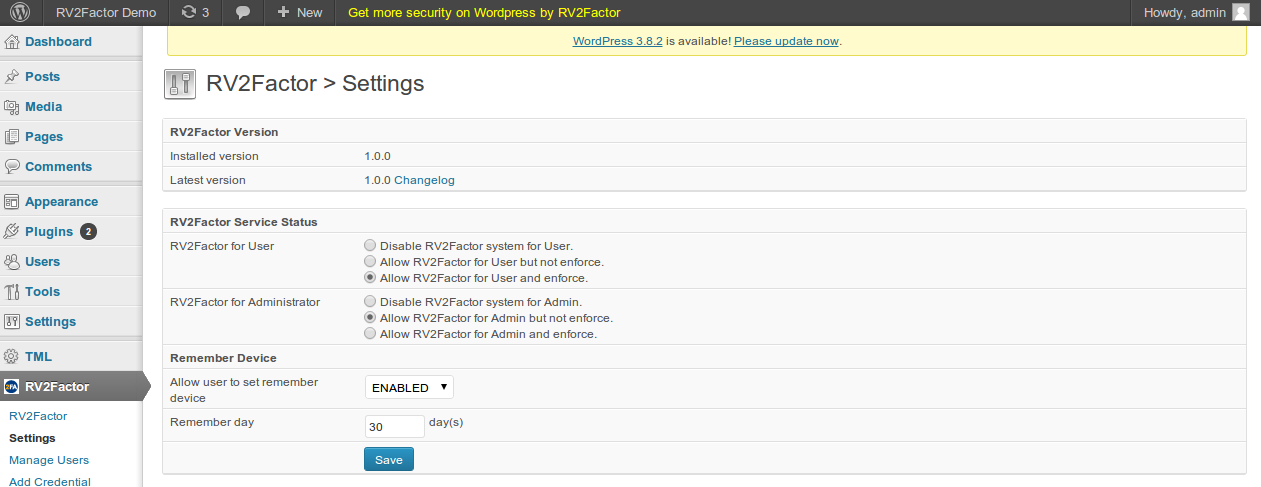Open the Pages menu
Viewport: 1261px width, 487px height.
tap(44, 137)
